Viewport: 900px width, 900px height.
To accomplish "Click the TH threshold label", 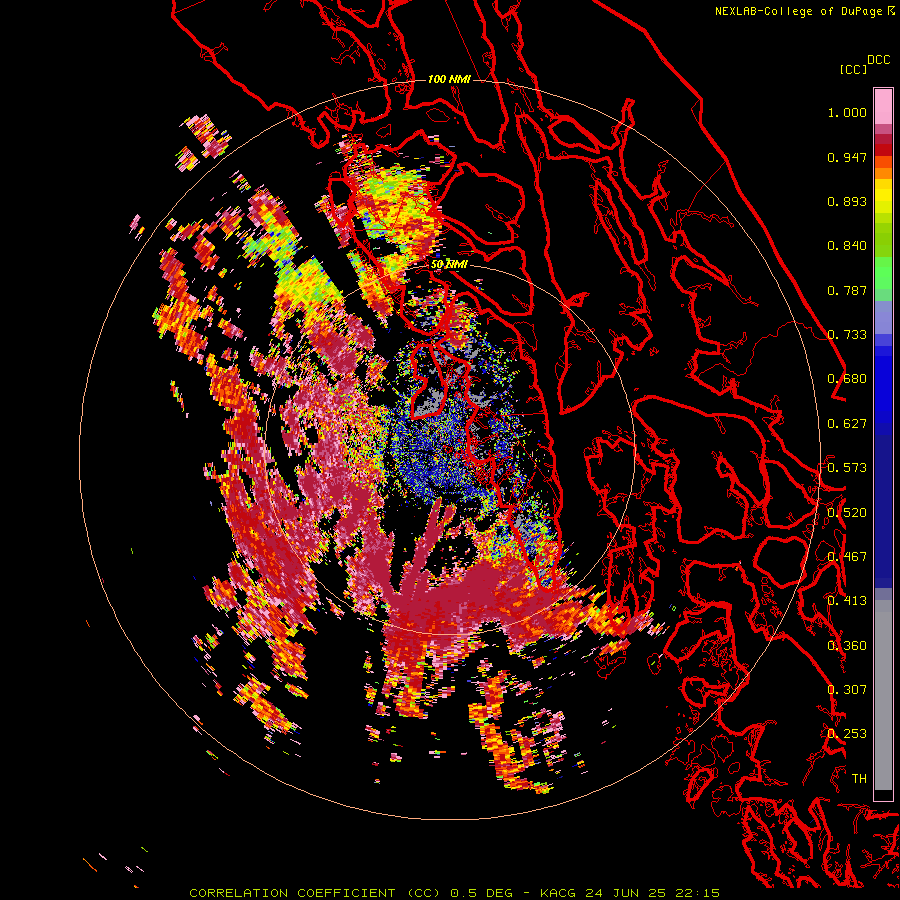I will coord(859,779).
